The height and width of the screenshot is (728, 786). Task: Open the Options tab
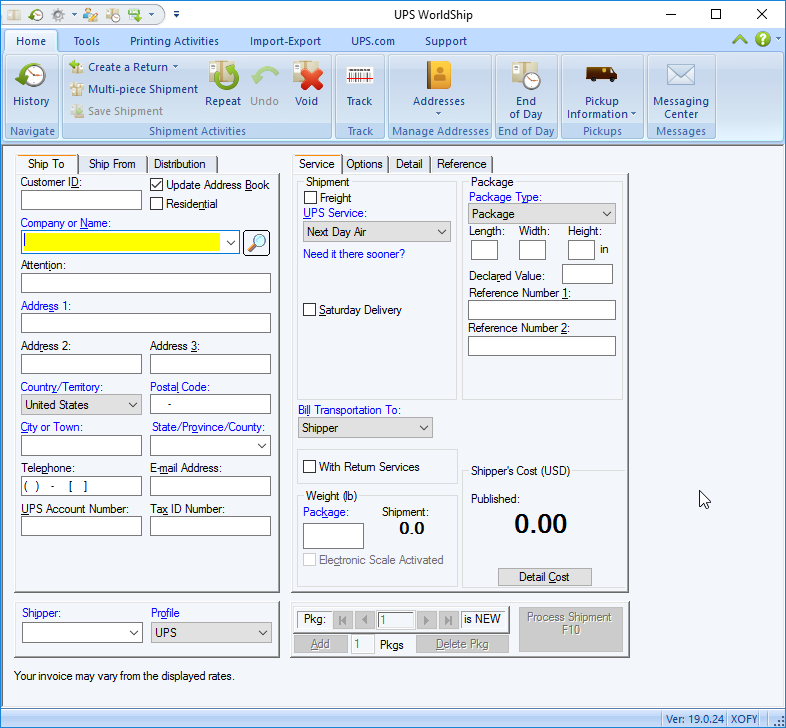(364, 164)
